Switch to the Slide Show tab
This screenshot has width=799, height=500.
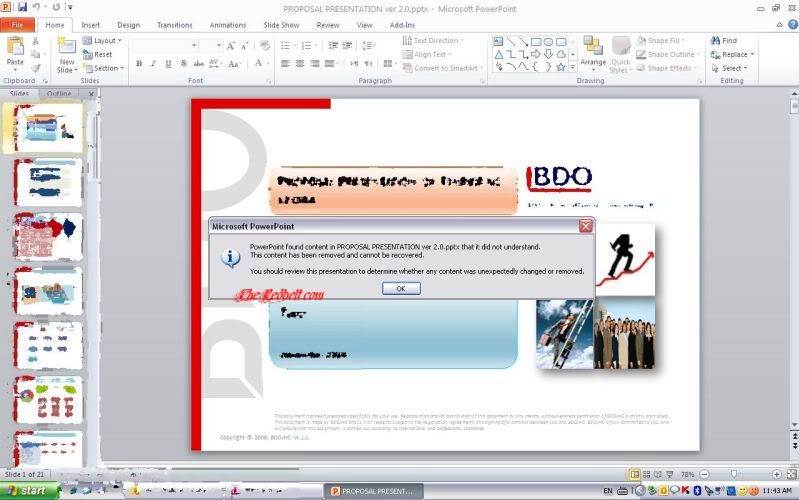click(x=281, y=24)
